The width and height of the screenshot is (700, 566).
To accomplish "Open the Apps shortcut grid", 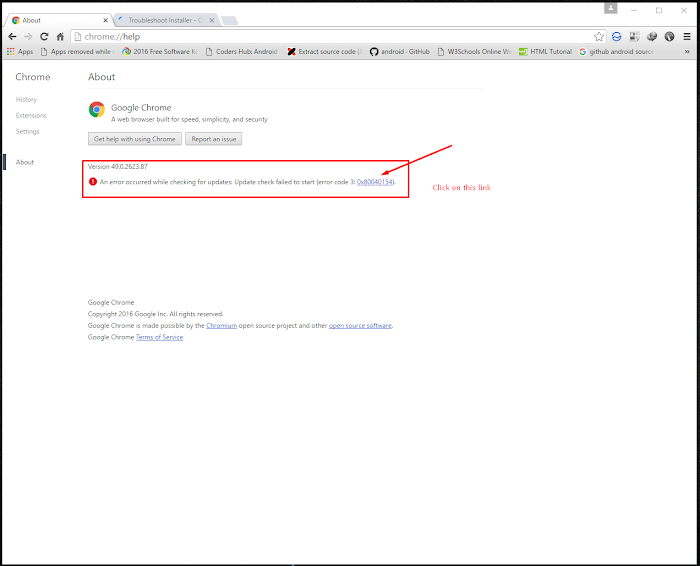I will pos(20,52).
